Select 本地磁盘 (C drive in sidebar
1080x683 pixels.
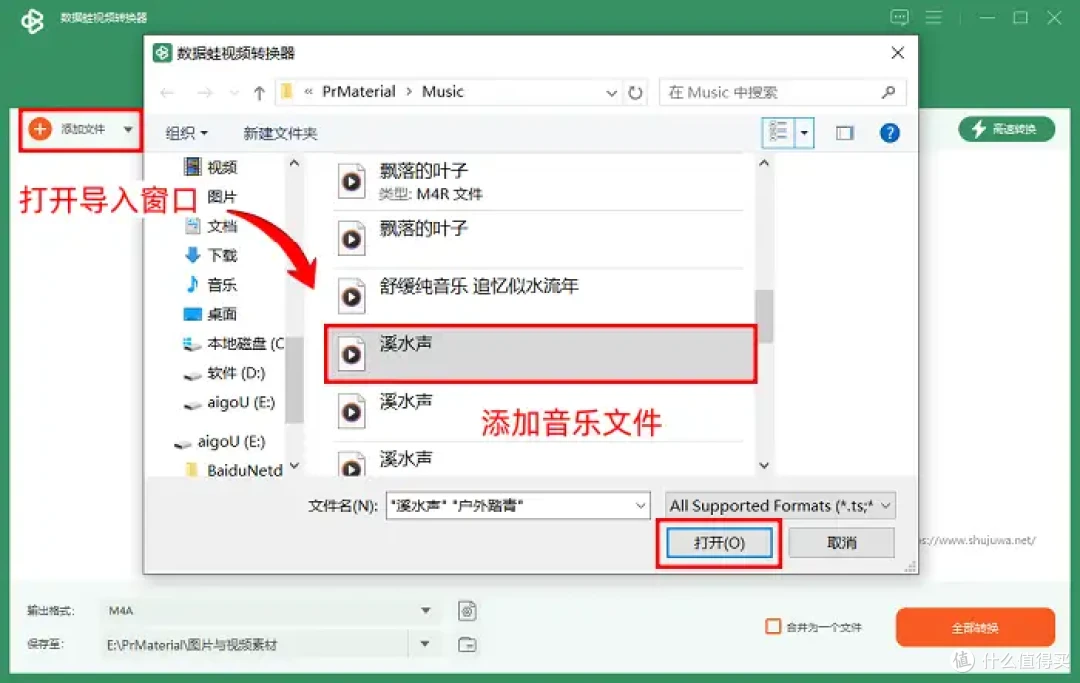(x=233, y=344)
